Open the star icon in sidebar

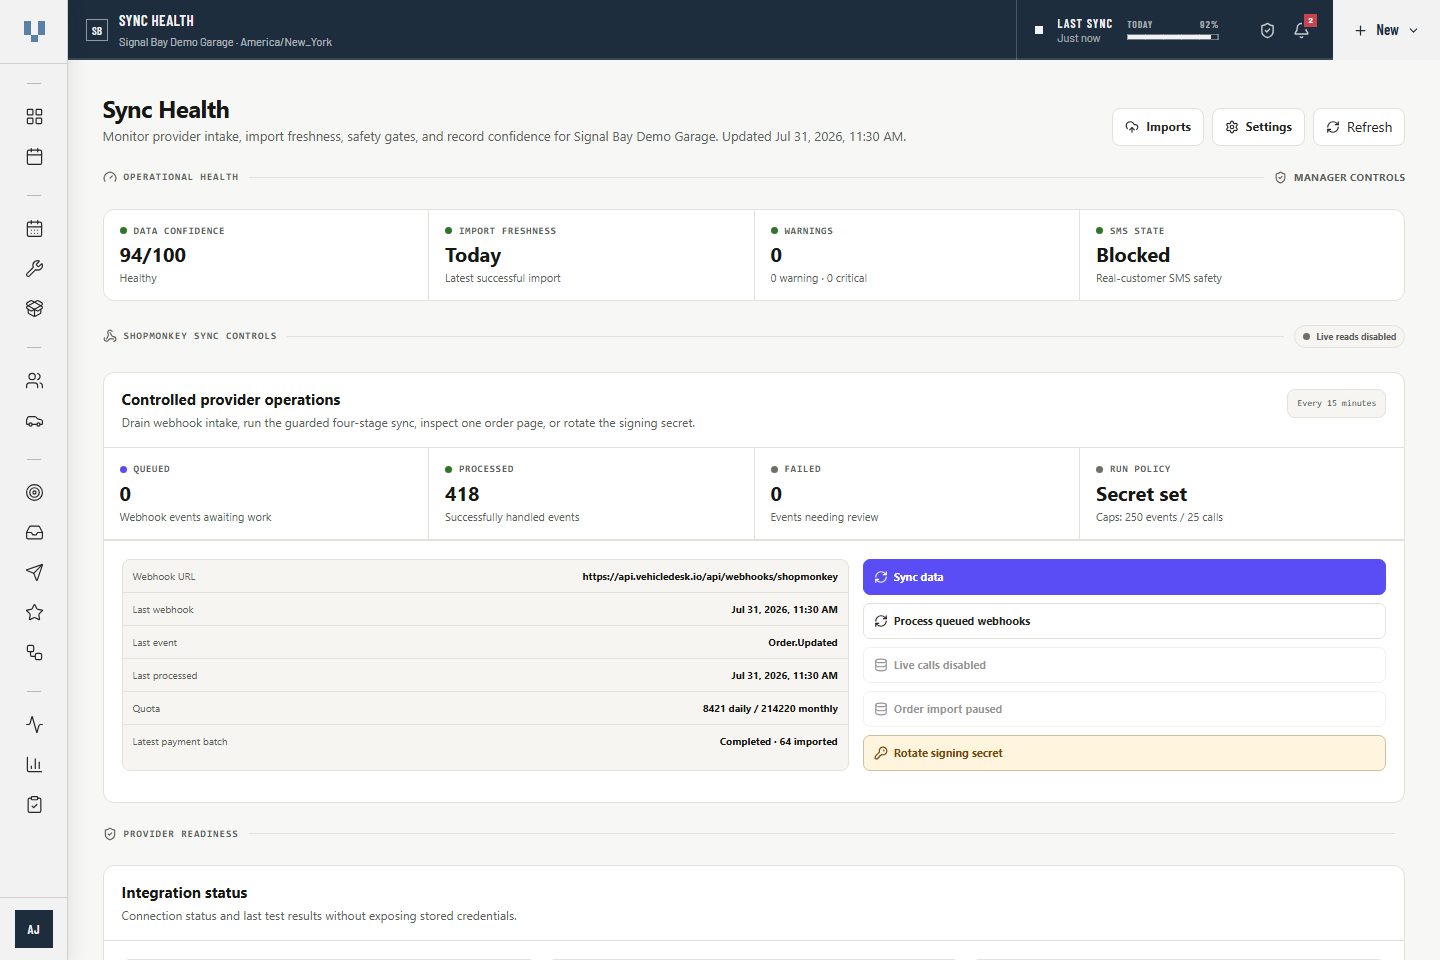(34, 613)
